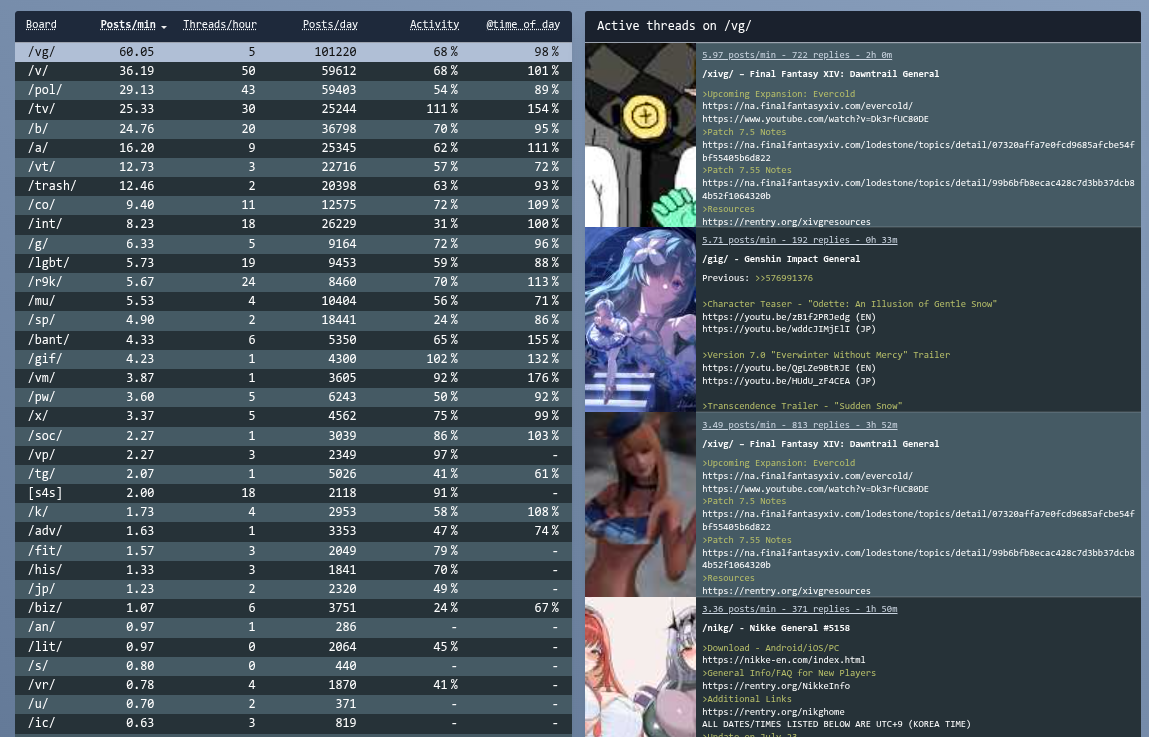Image resolution: width=1149 pixels, height=737 pixels.
Task: Select the /an/ board row
Action: (x=293, y=627)
